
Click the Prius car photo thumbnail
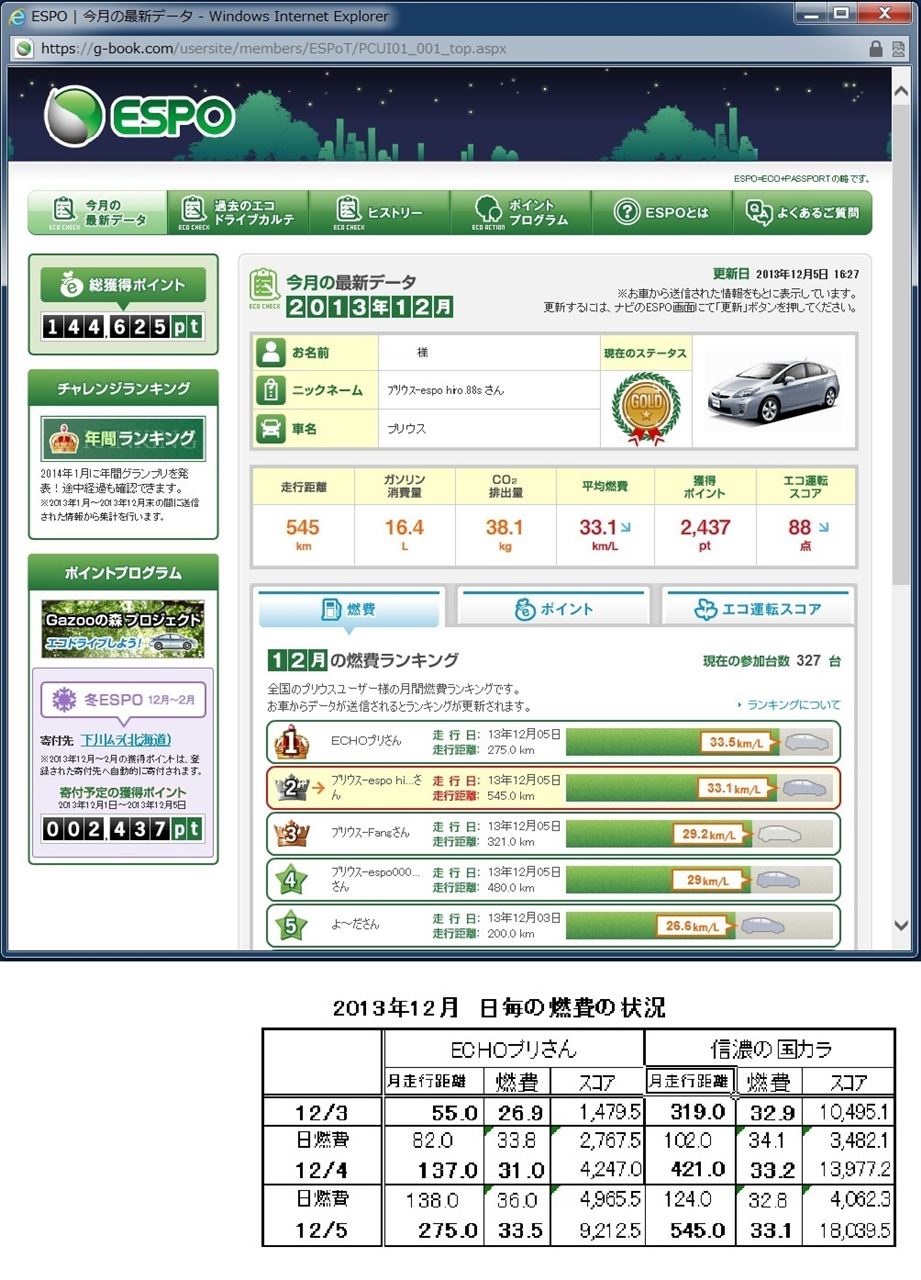tap(774, 391)
